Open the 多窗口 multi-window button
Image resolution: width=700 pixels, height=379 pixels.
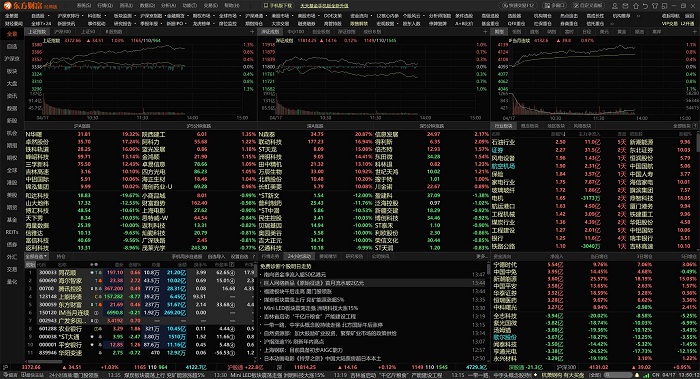tap(554, 6)
